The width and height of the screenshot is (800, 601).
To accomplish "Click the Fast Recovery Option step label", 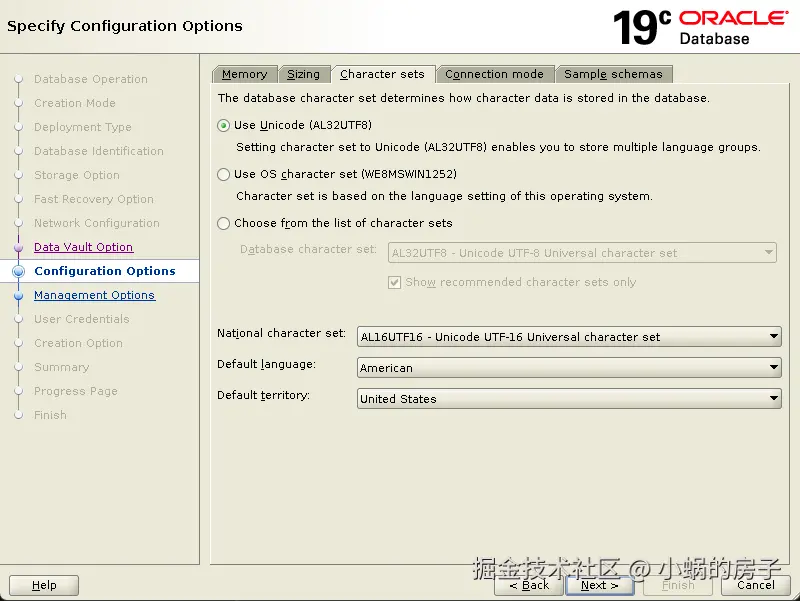I will (94, 199).
